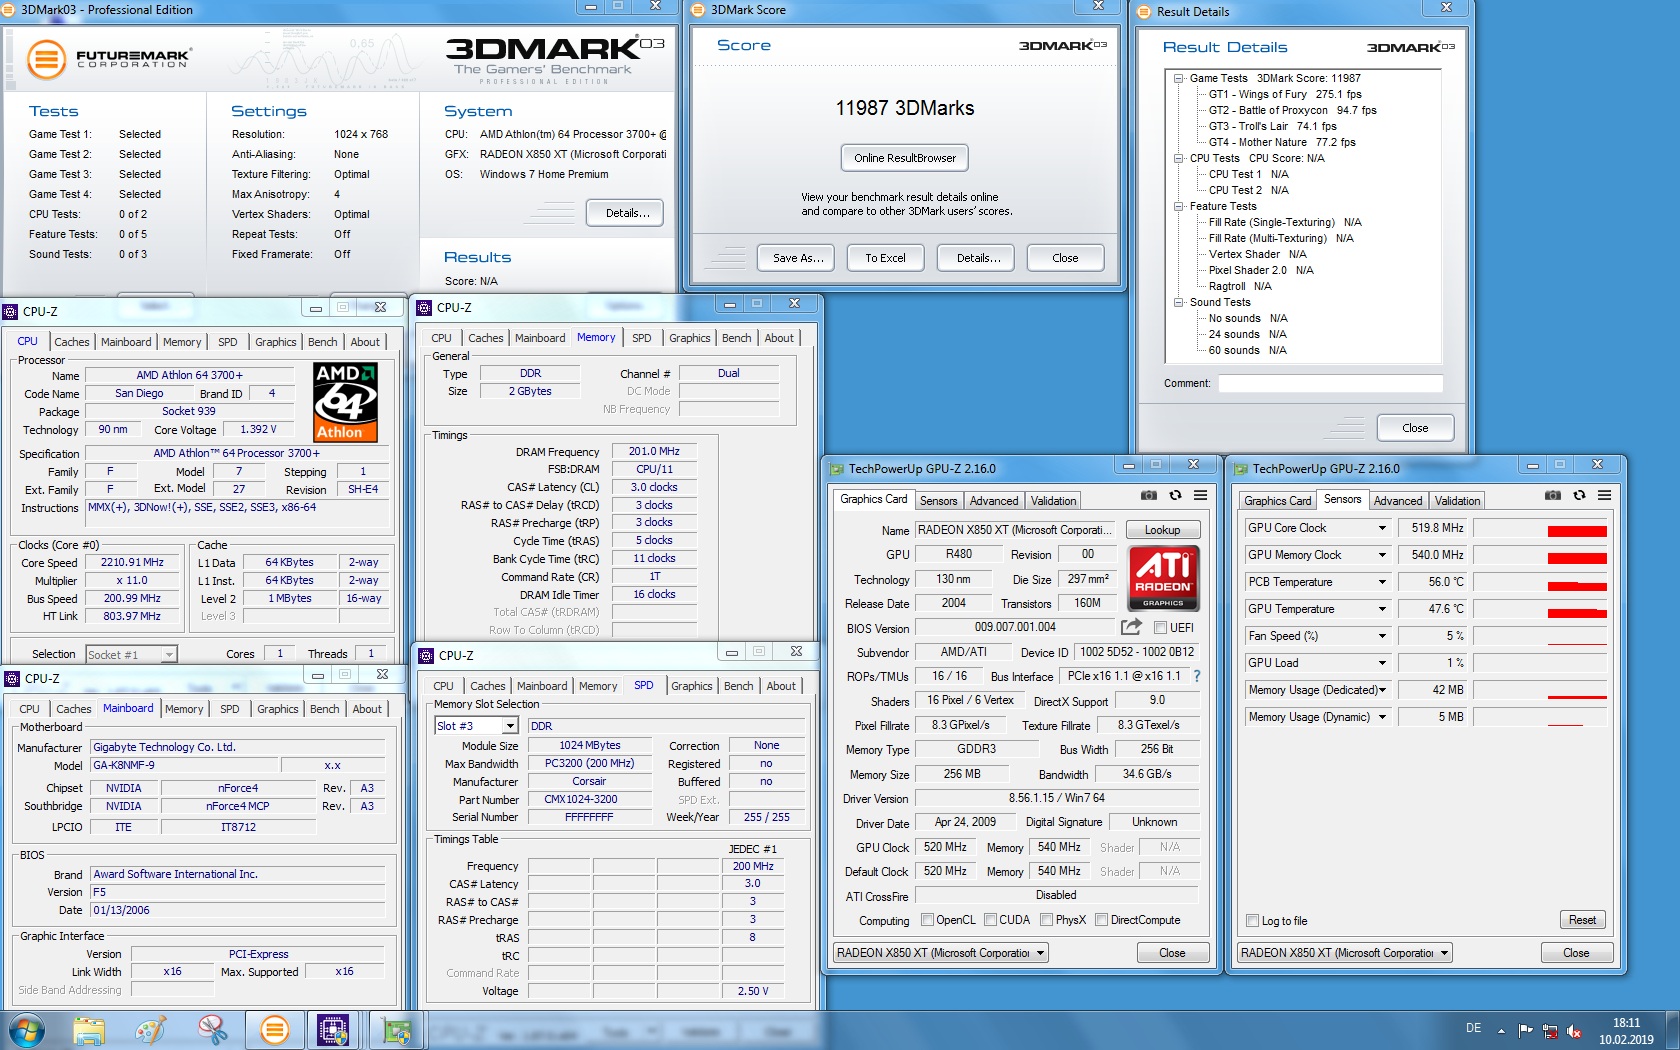
Task: Click the Lookup button in GPU-Z
Action: pos(1163,530)
